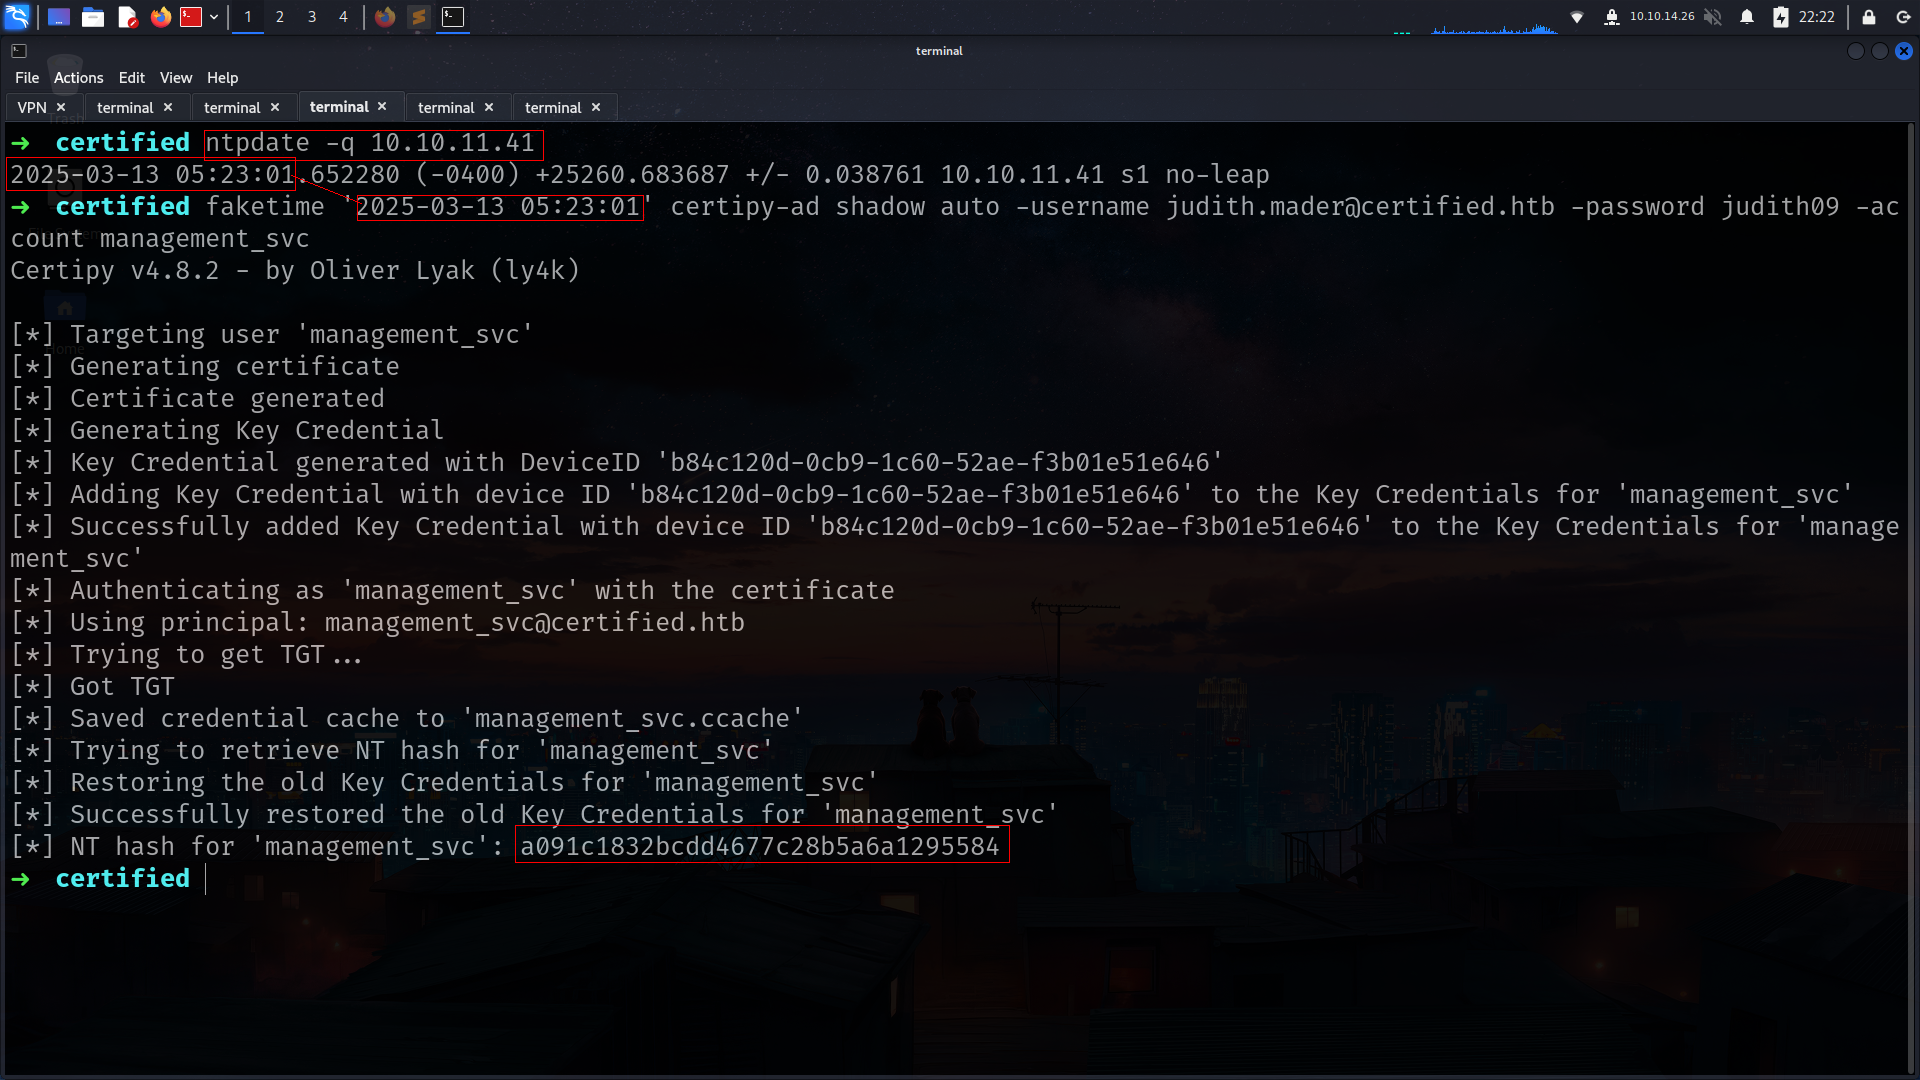Open the battery power indicator
The width and height of the screenshot is (1920, 1080).
pyautogui.click(x=1781, y=17)
